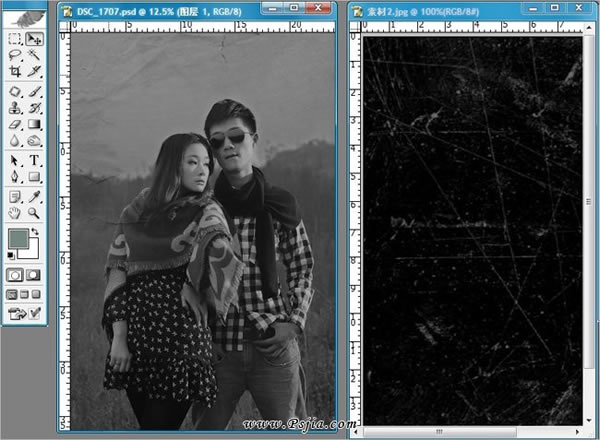Reset to default black and white colors

click(x=11, y=255)
